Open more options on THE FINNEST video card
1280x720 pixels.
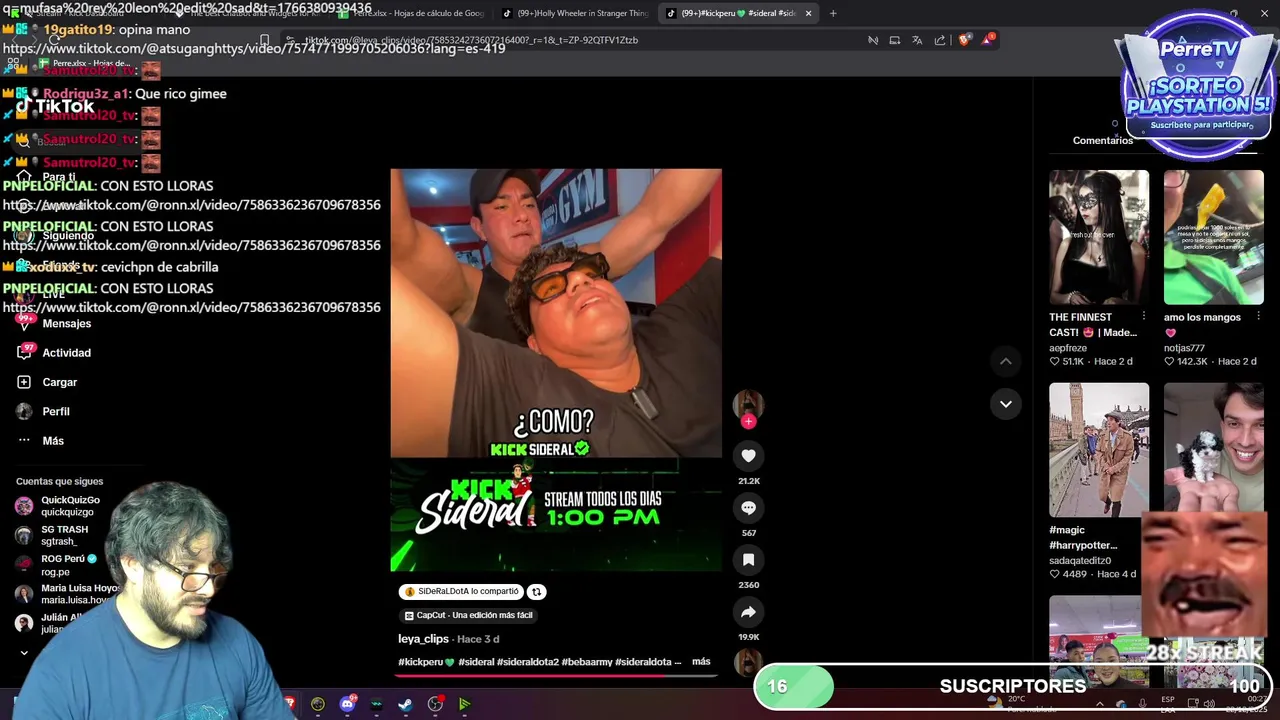point(1144,317)
